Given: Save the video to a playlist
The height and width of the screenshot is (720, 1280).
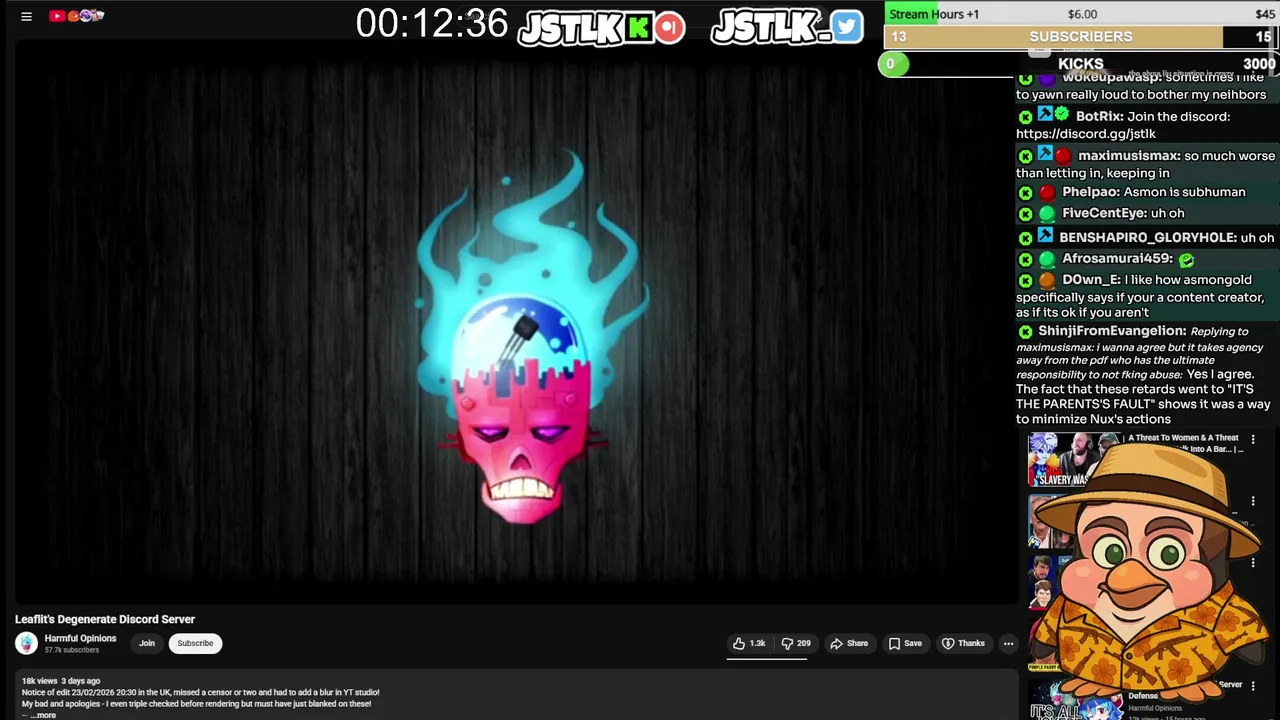Looking at the screenshot, I should tap(905, 643).
